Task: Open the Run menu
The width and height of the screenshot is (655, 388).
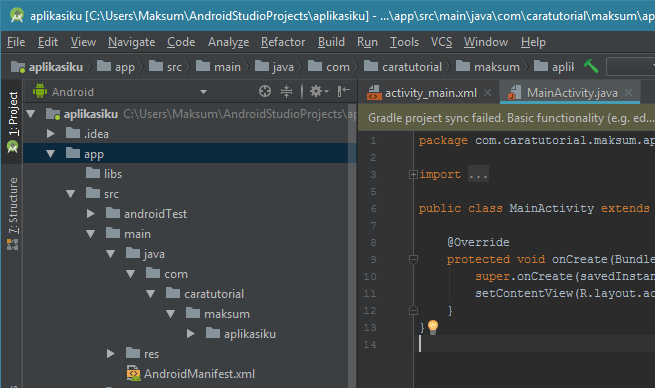Action: 367,42
